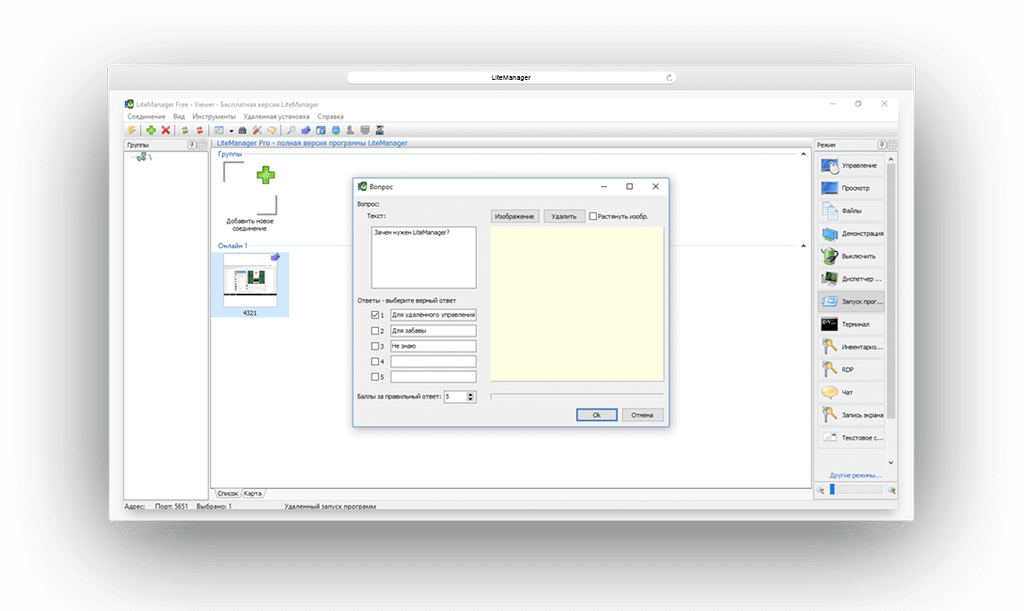Check answer 4 checkbox

[375, 361]
